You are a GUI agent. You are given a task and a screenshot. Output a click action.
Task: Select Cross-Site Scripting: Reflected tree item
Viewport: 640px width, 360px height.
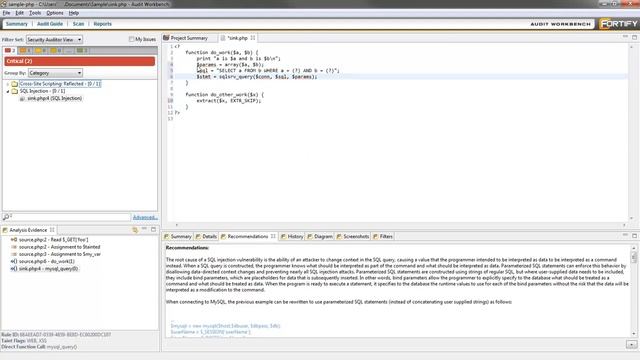(x=60, y=84)
